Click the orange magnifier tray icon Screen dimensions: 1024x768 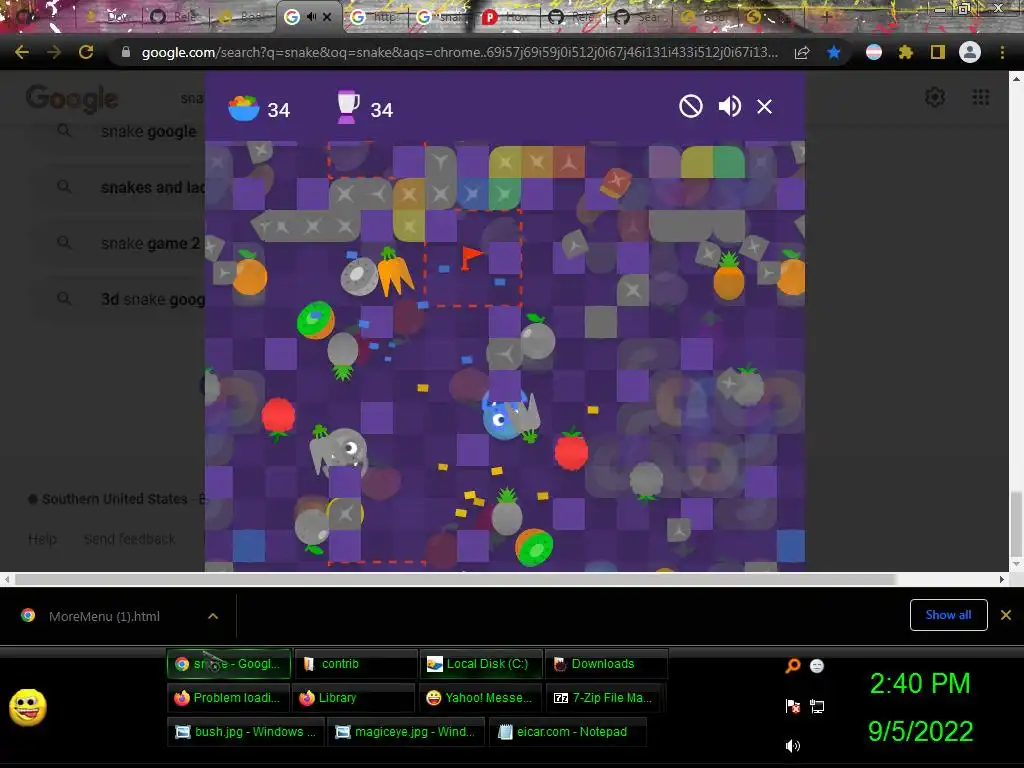792,665
